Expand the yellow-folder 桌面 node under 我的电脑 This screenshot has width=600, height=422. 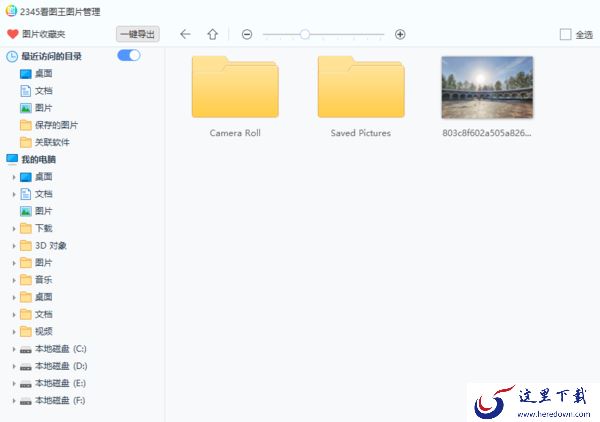click(x=14, y=298)
